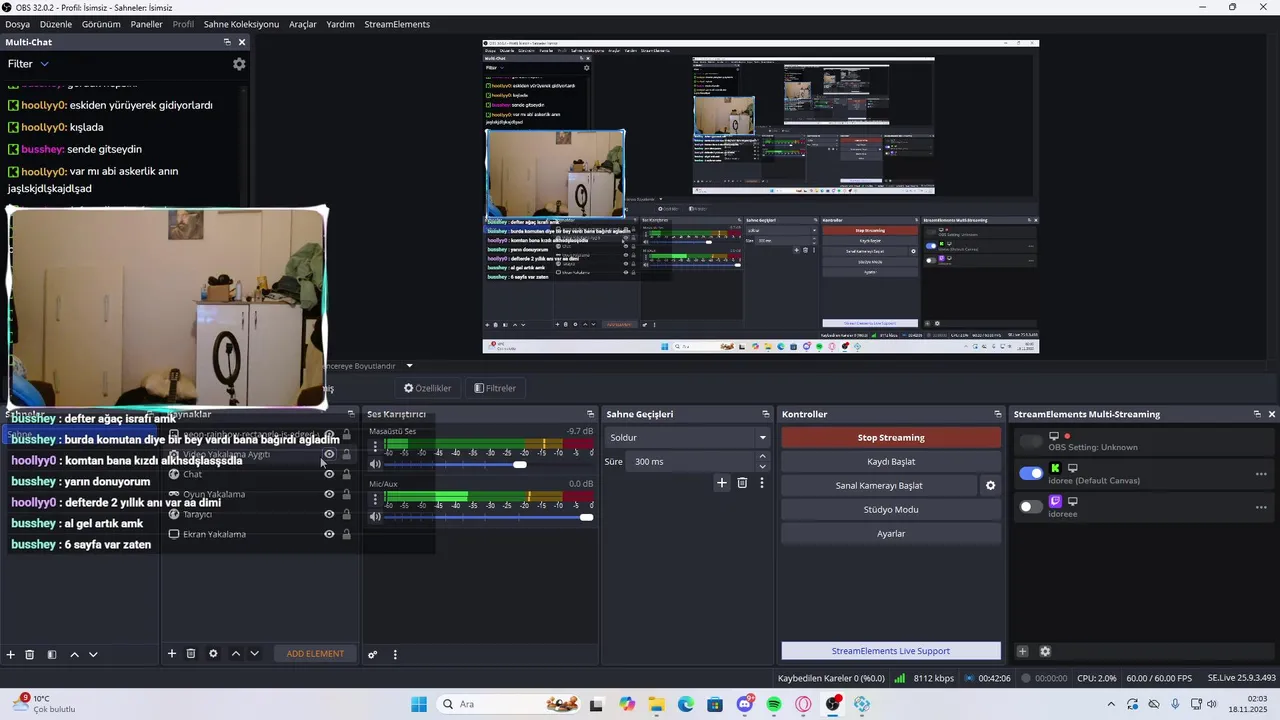This screenshot has width=1280, height=720.
Task: Move selected source up in Kaynaklar
Action: [236, 654]
